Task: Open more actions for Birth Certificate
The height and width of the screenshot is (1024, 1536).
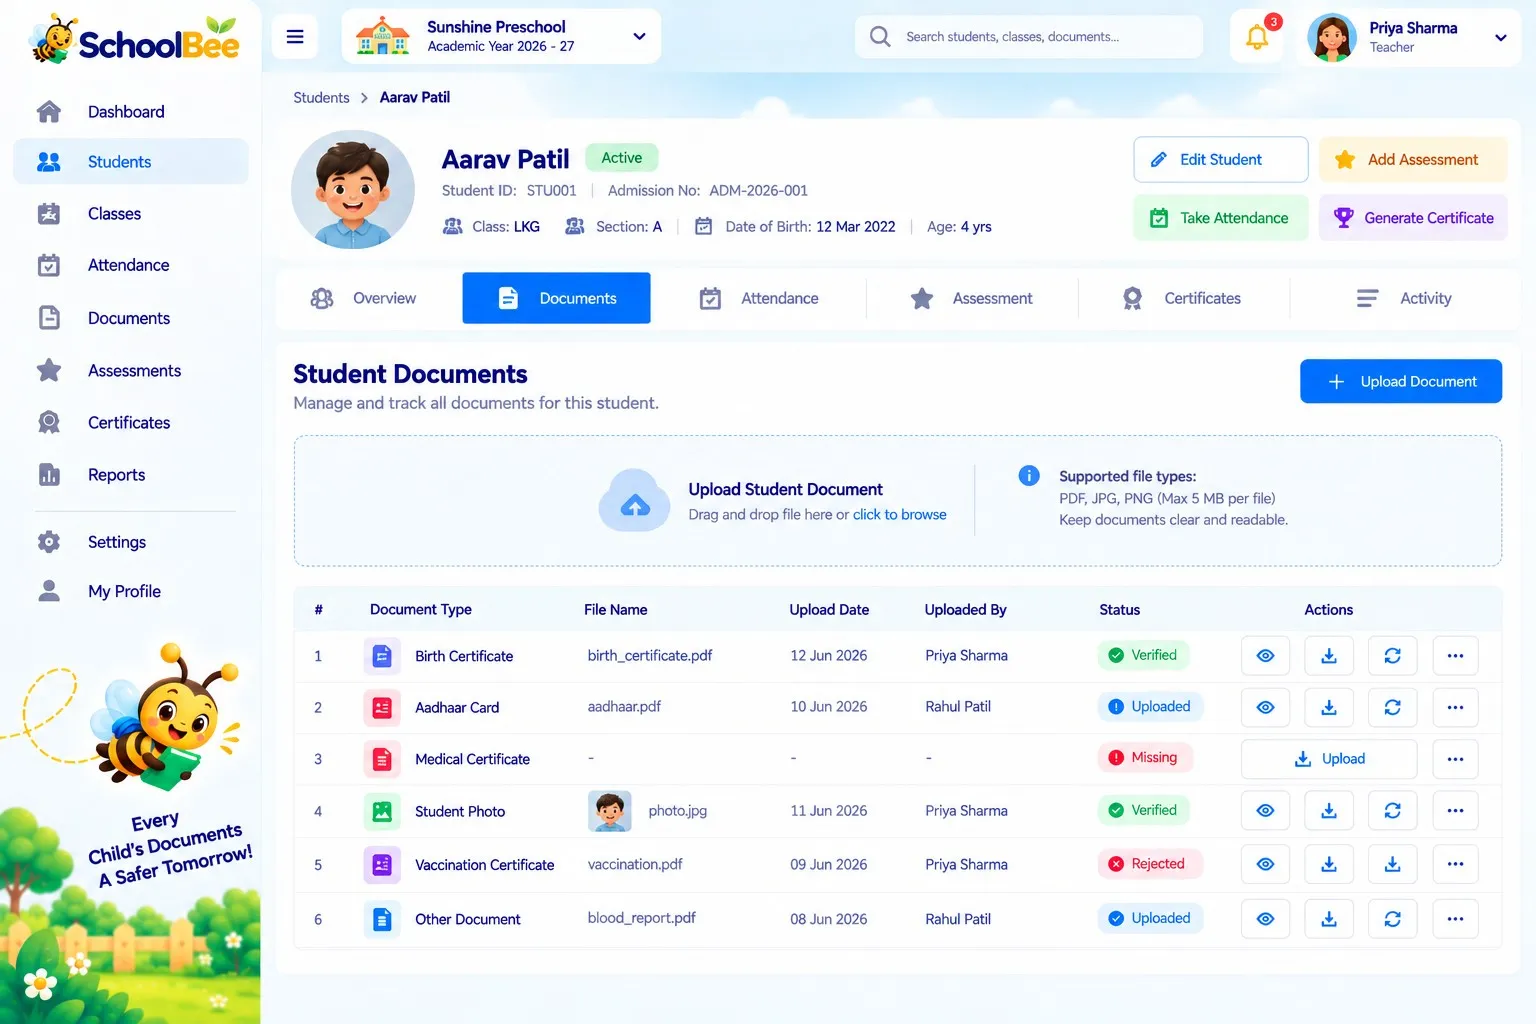Action: [x=1455, y=656]
